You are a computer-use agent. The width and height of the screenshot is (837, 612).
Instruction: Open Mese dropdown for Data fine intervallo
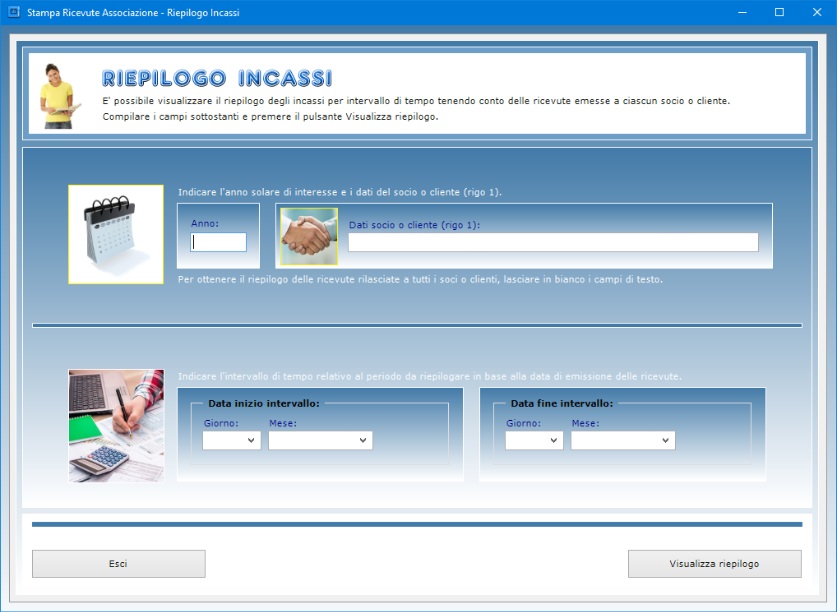point(623,441)
